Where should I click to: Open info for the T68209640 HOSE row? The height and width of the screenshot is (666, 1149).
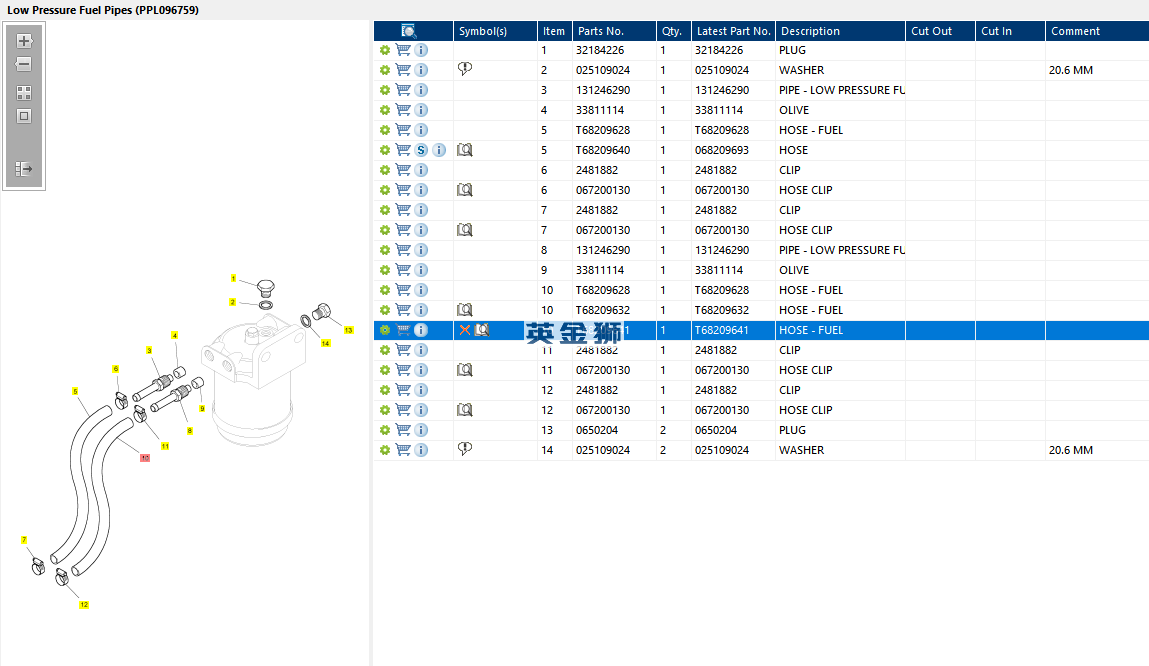coord(439,150)
